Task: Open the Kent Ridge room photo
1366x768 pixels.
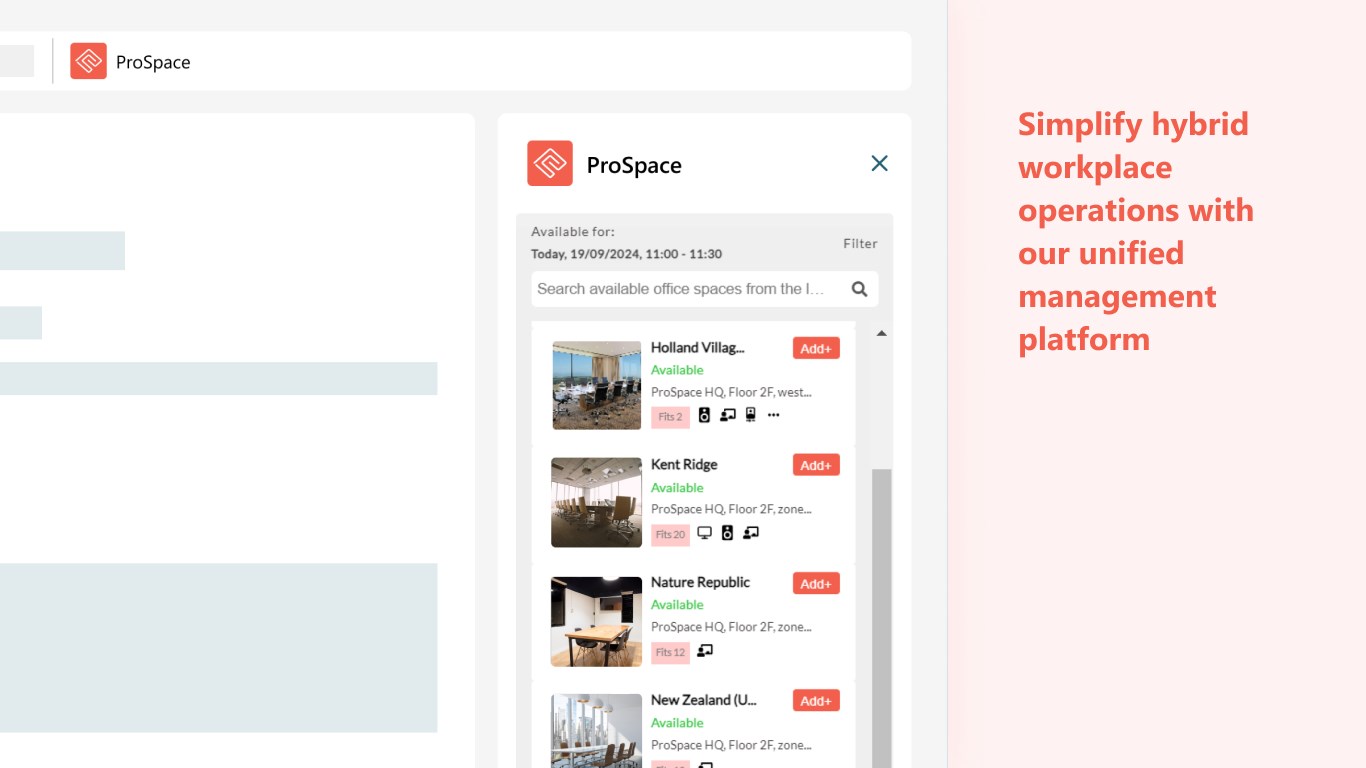Action: pyautogui.click(x=597, y=502)
